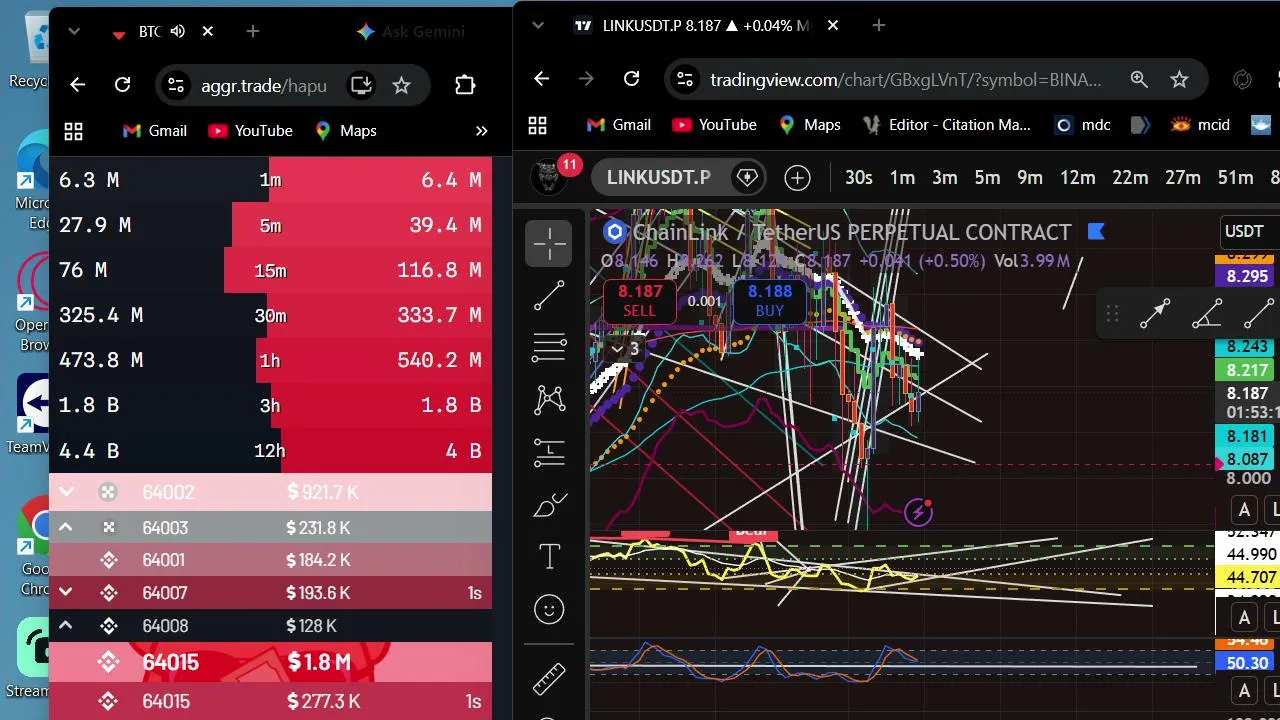Open the chart patterns tool
This screenshot has width=1280, height=720.
[x=549, y=400]
